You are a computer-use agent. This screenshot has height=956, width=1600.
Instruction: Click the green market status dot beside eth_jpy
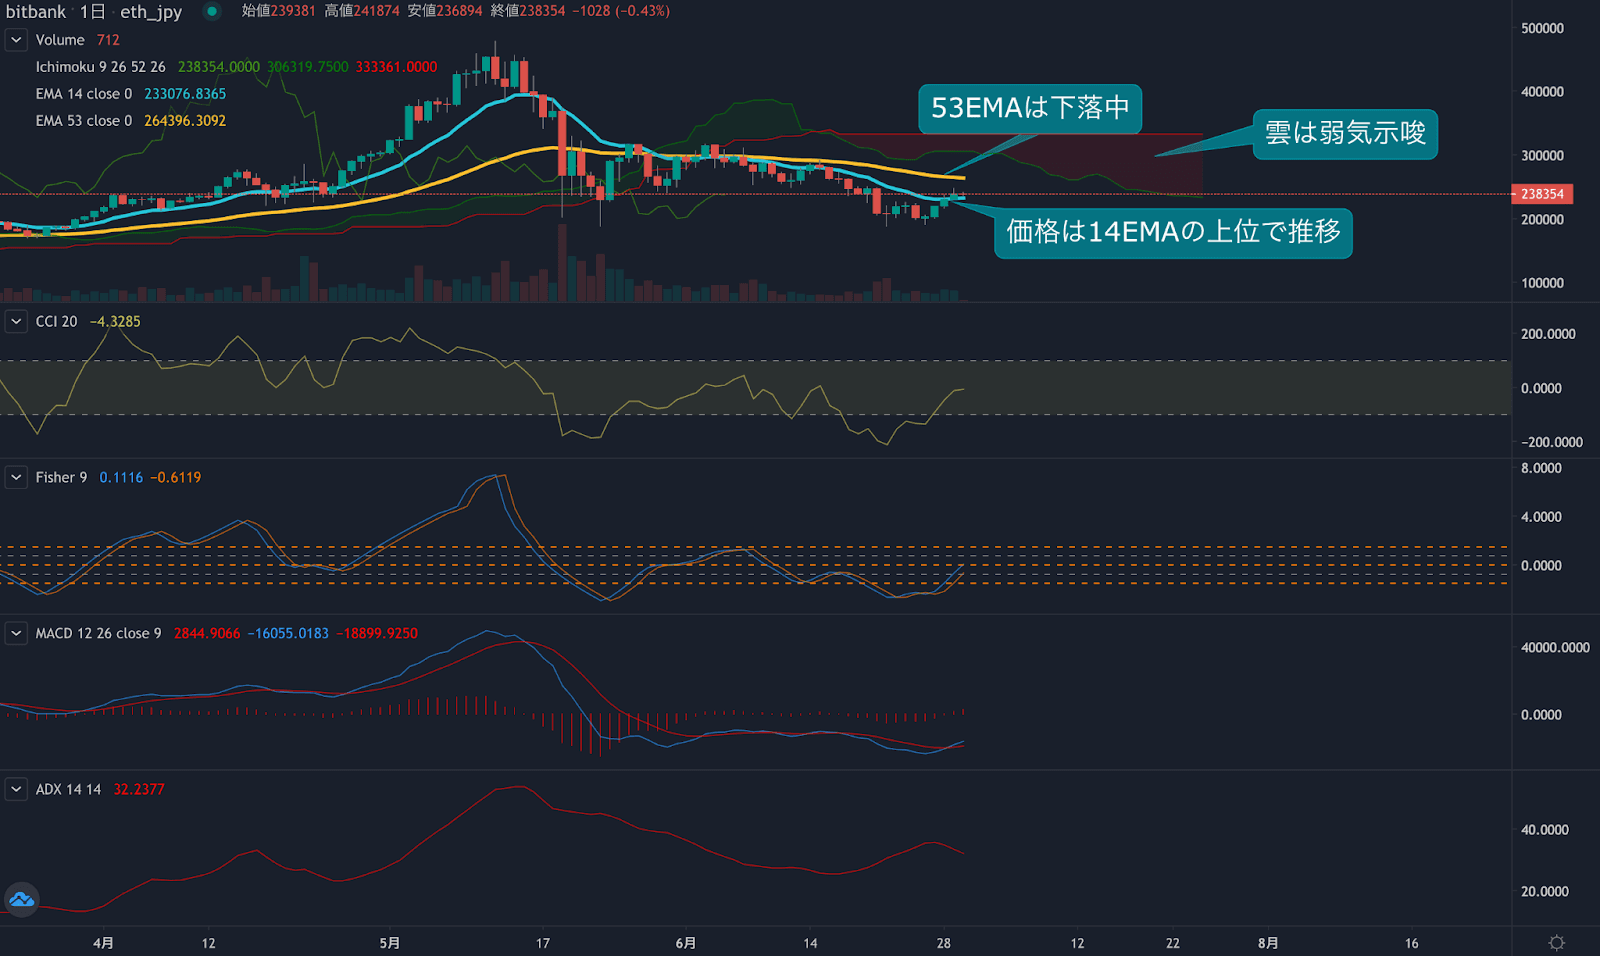tap(209, 12)
